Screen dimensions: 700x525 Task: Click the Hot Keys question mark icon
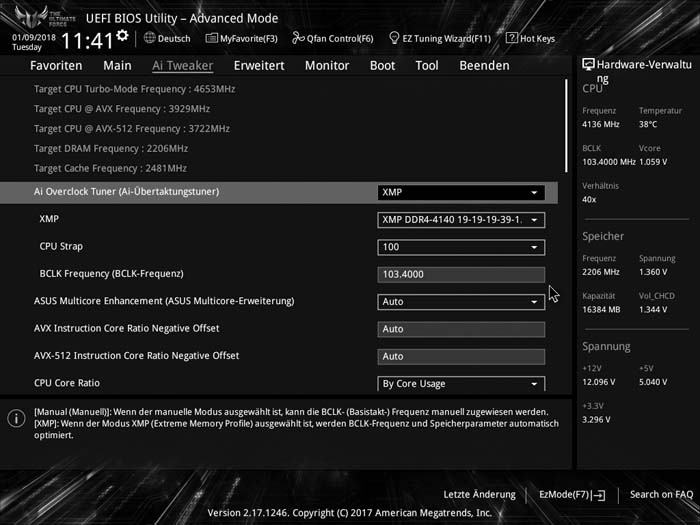coord(512,38)
